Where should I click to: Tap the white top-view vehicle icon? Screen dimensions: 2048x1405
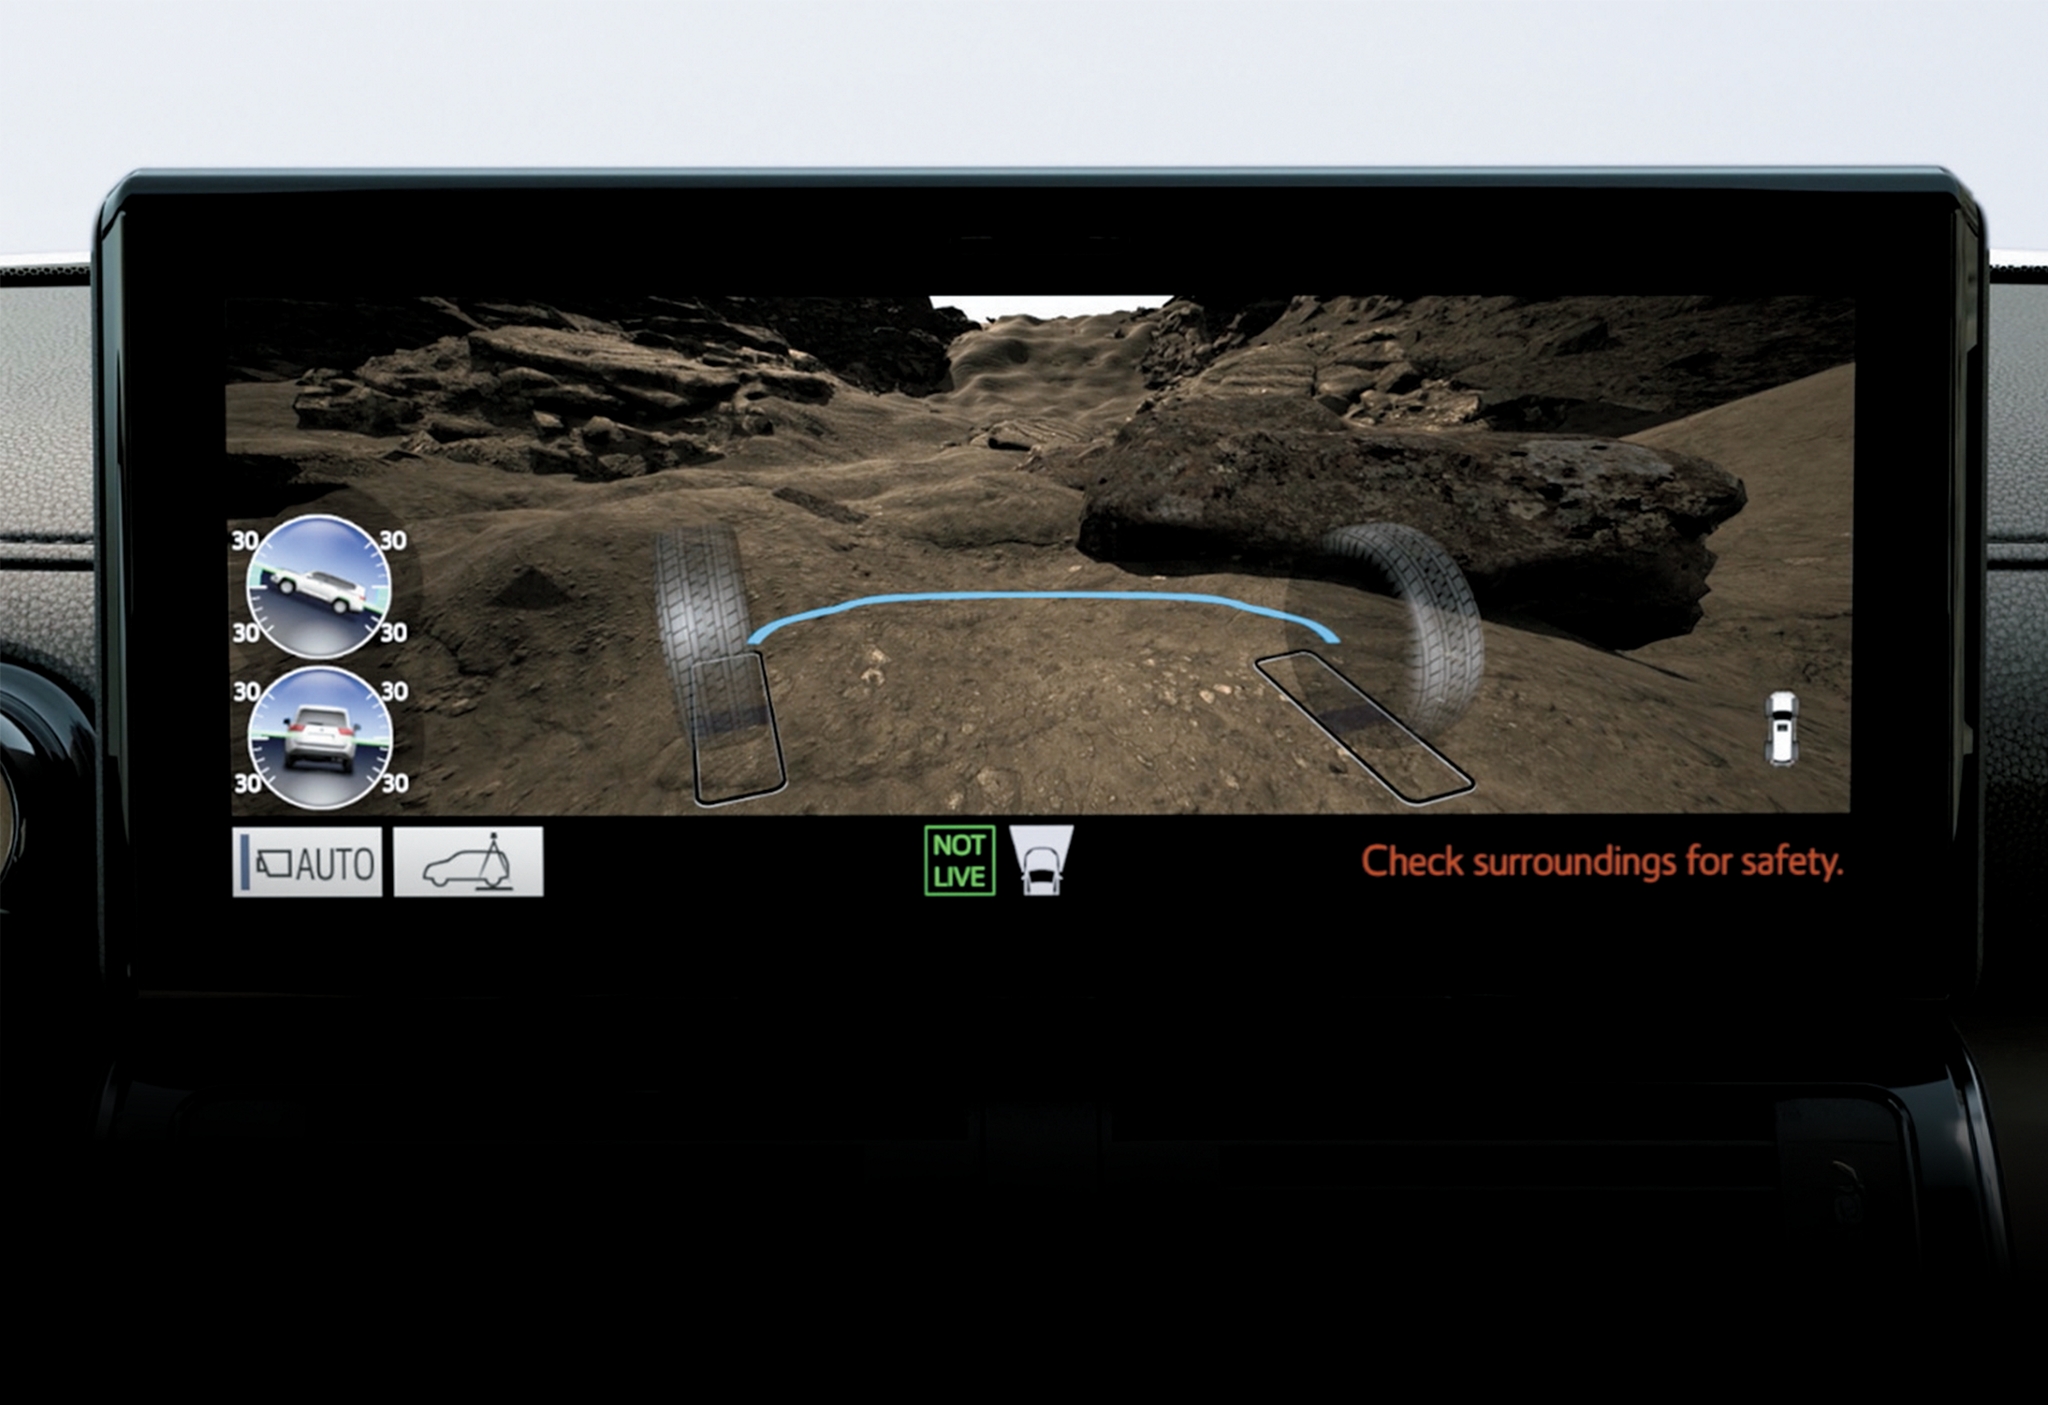tap(1781, 728)
